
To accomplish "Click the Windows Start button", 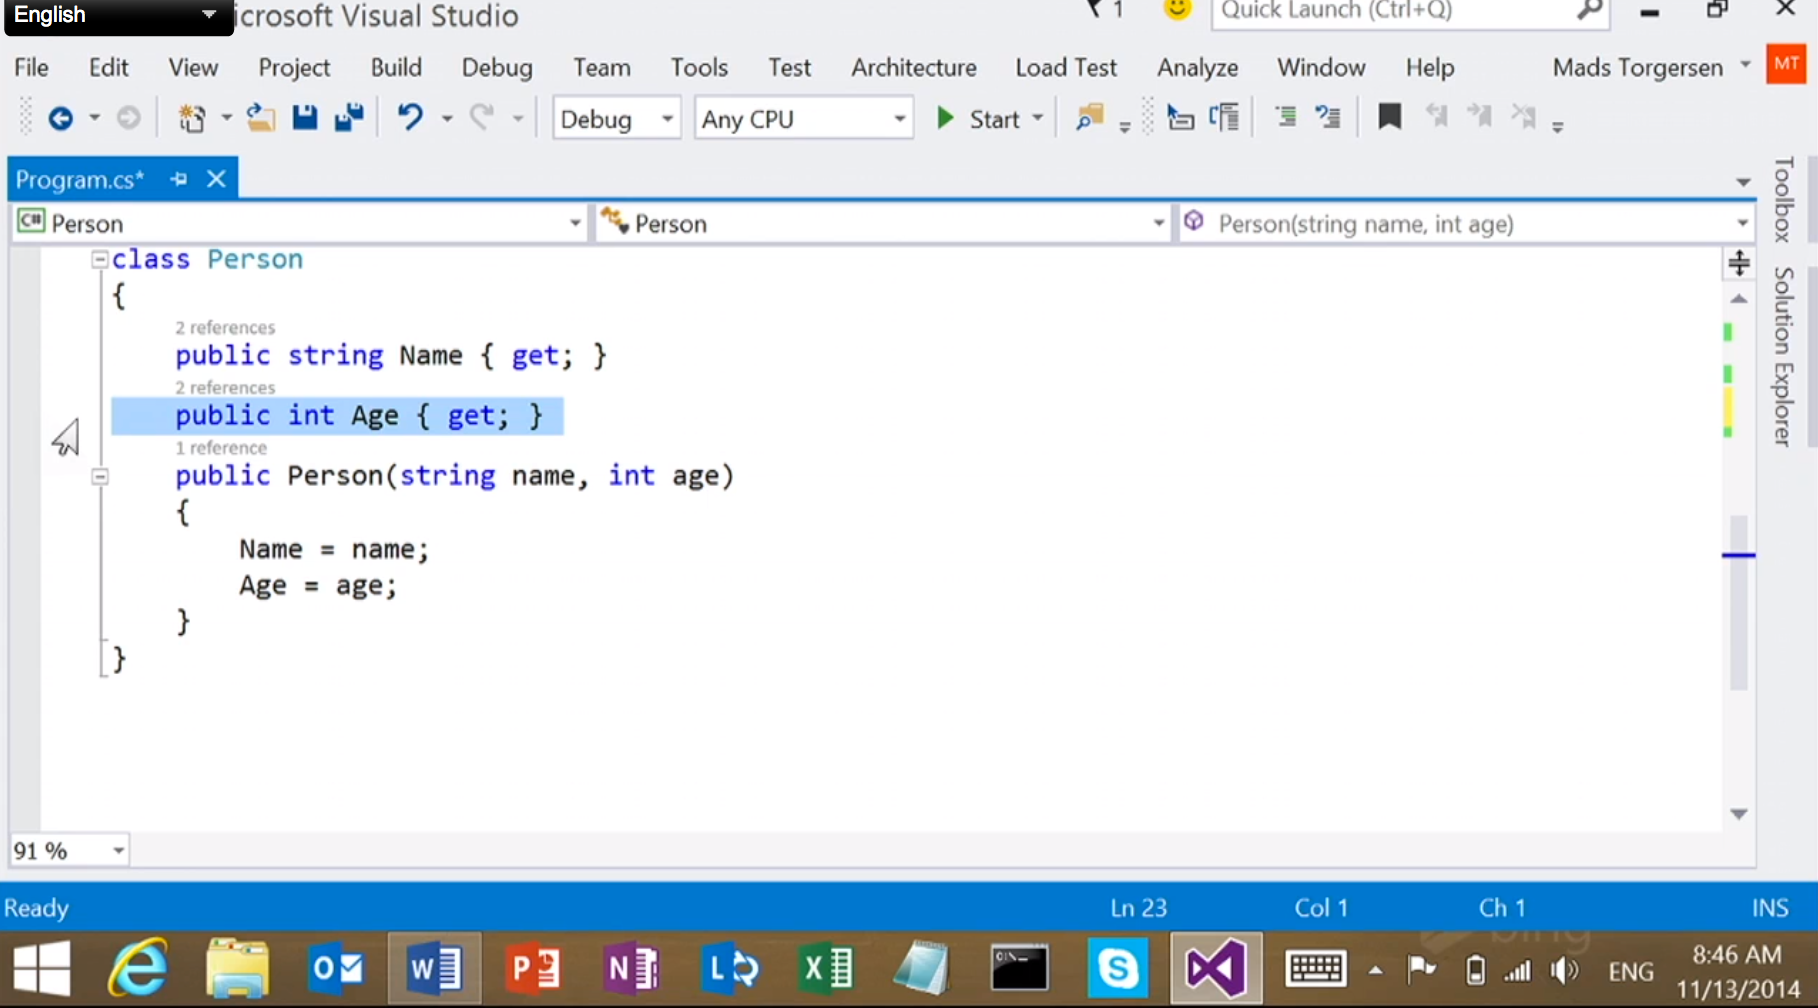I will (x=41, y=968).
